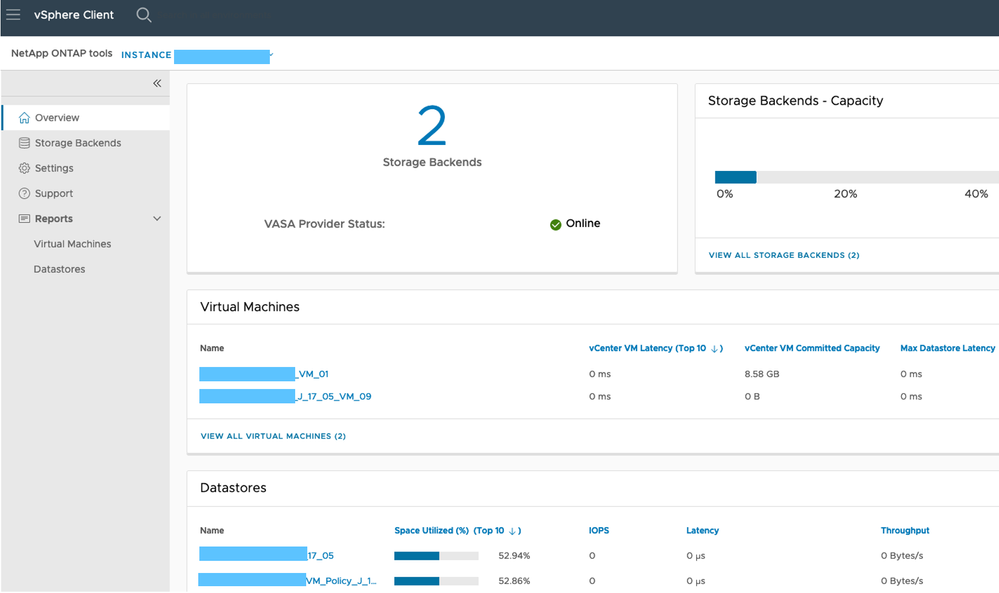Click the Overview home icon
Viewport: 999px width, 593px height.
[x=25, y=118]
